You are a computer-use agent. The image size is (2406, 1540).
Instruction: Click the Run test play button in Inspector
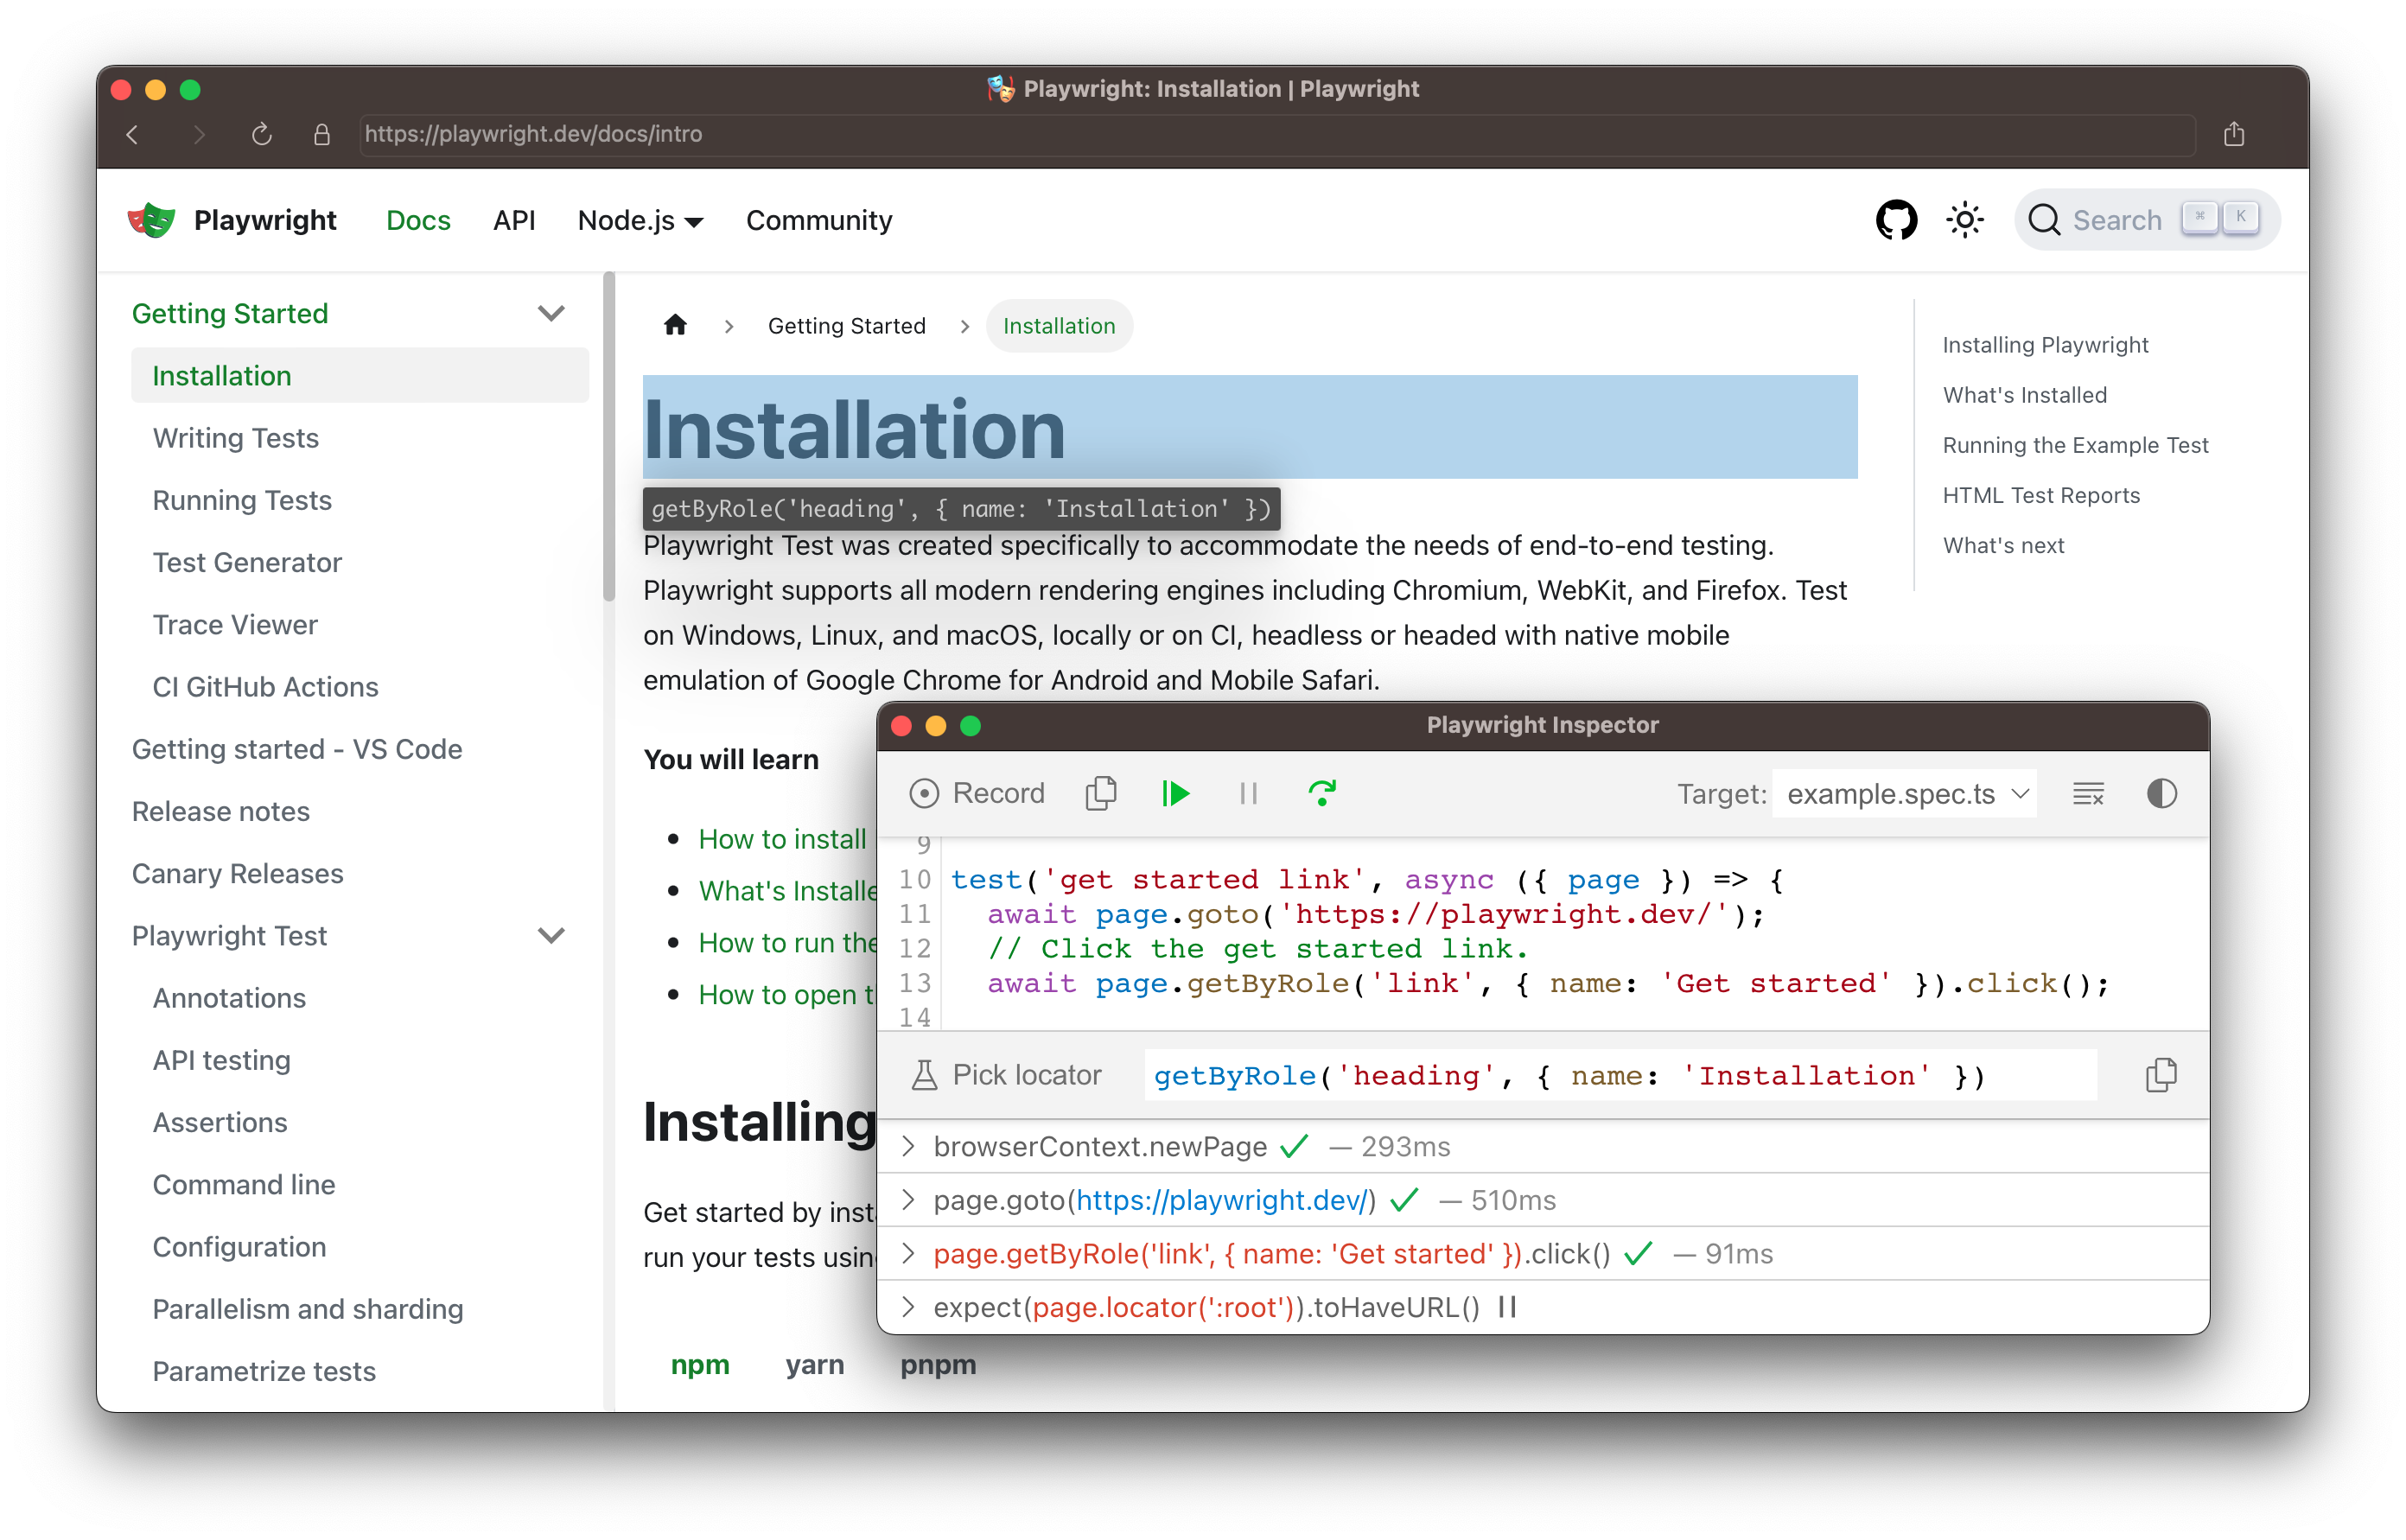point(1175,792)
